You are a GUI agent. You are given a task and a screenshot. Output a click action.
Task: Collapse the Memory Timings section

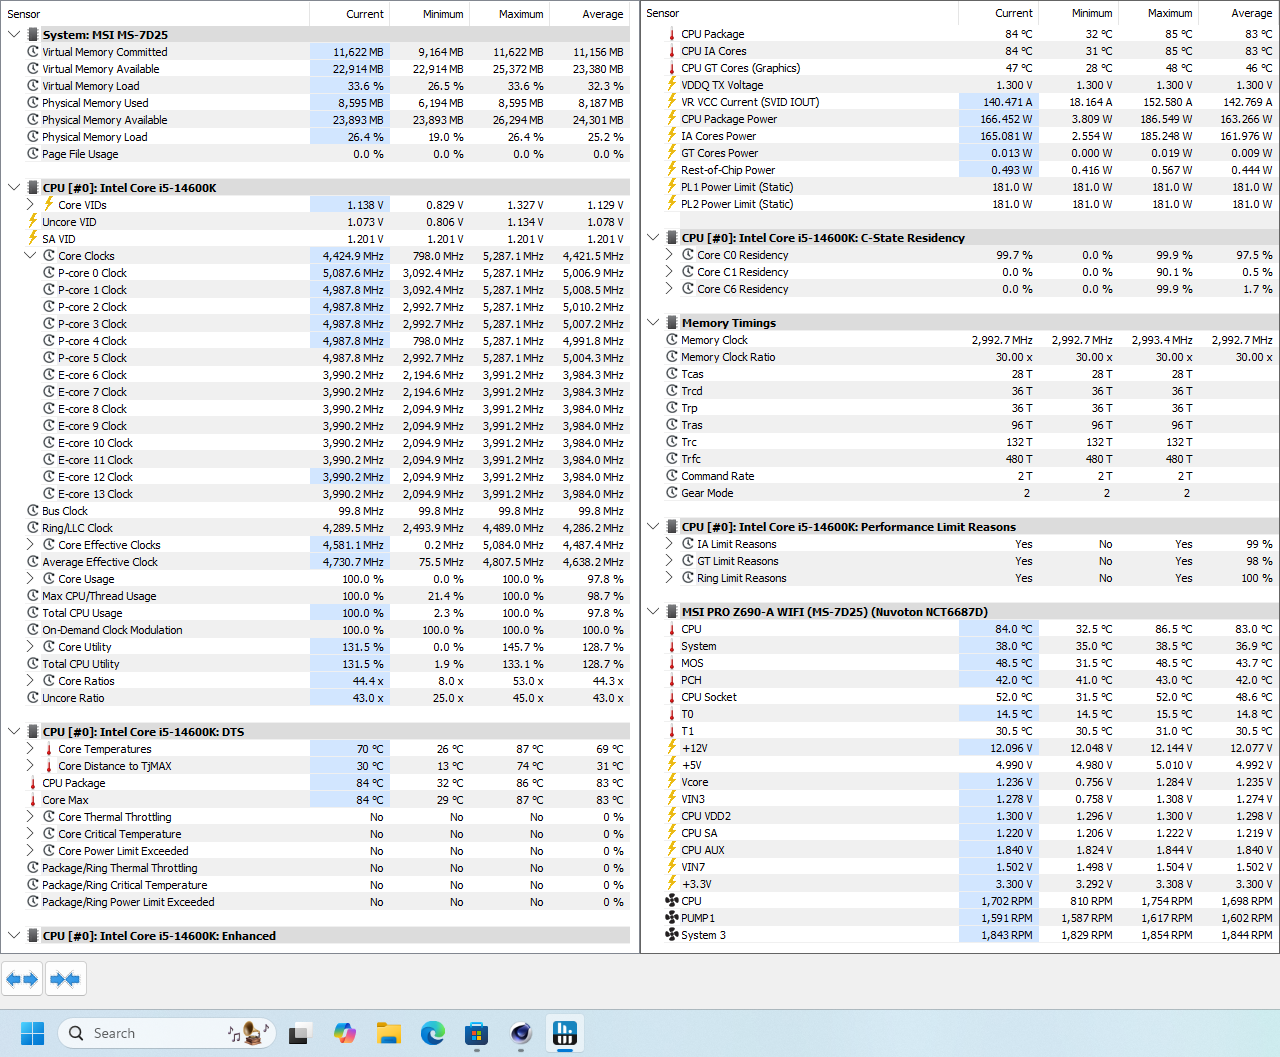(x=653, y=323)
